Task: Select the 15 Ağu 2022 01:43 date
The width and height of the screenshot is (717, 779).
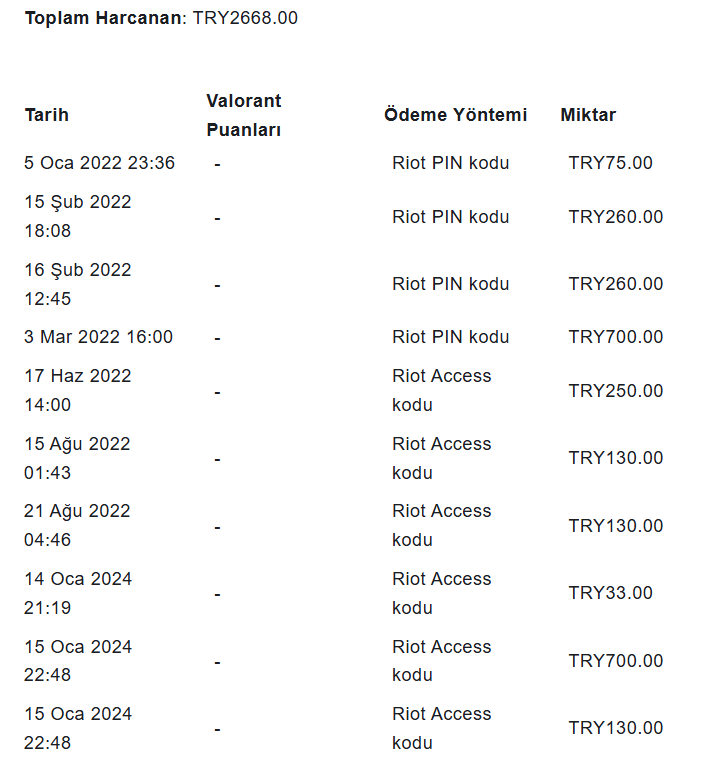Action: [x=77, y=458]
